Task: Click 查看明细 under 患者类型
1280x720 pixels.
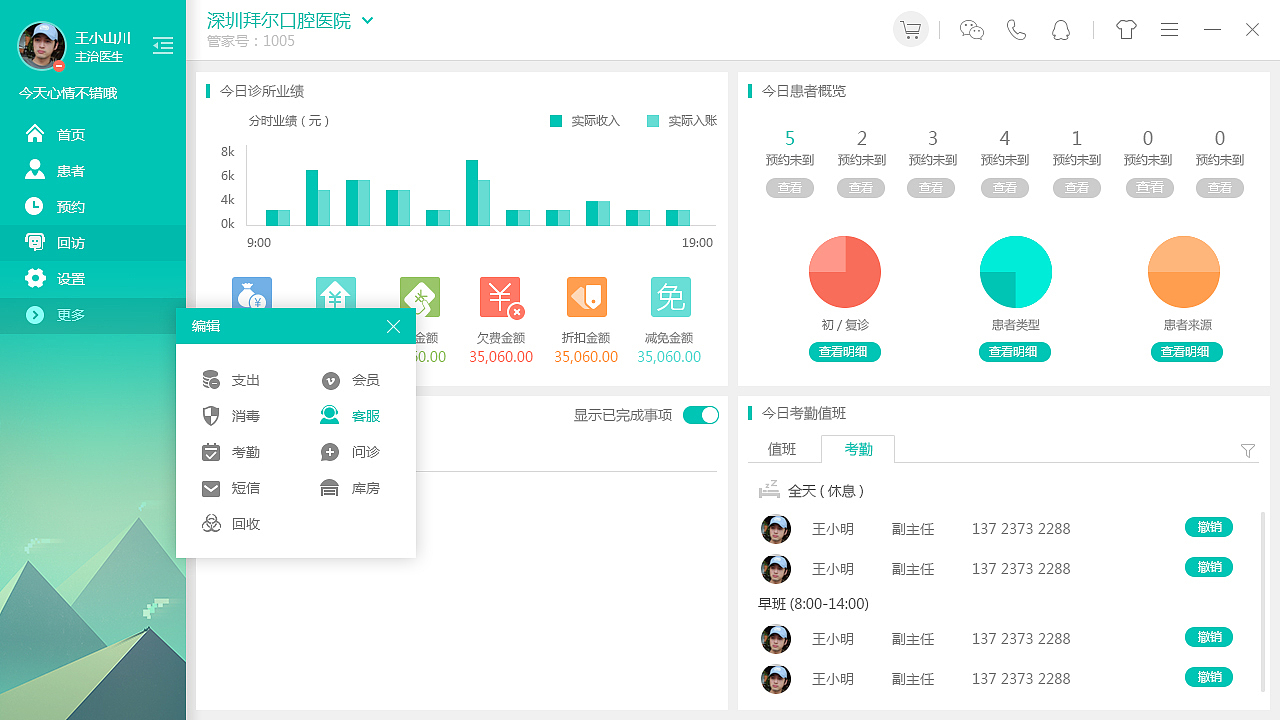Action: click(x=1015, y=352)
